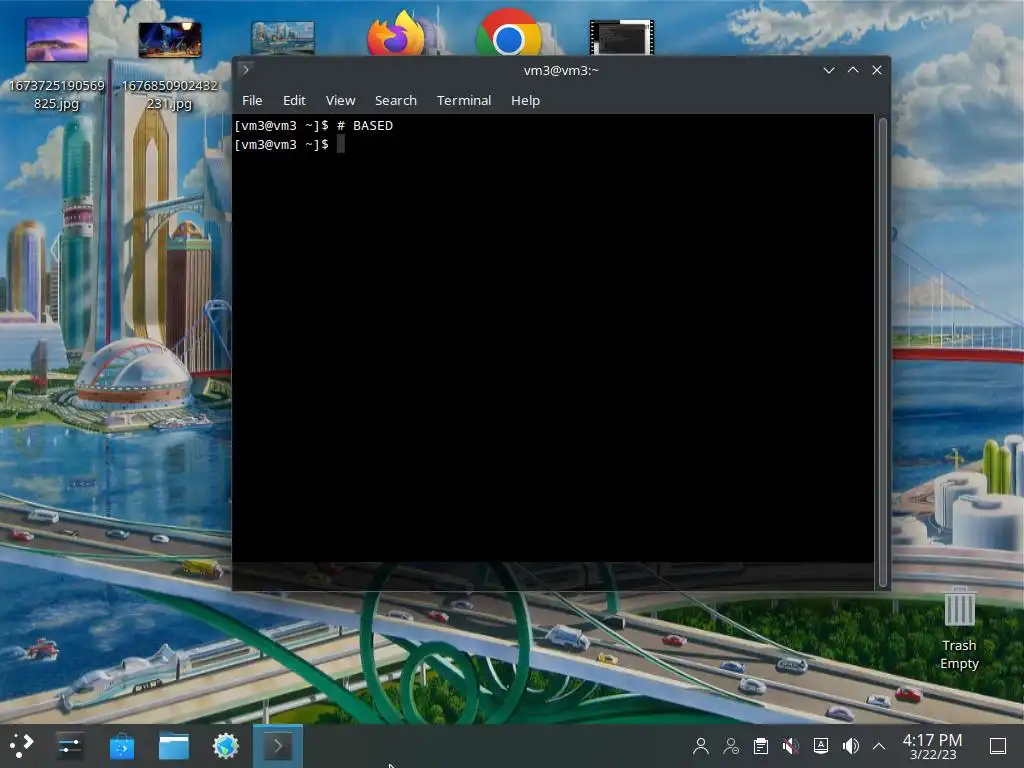Select the city skyline image desktop thumbnail
Viewport: 1024px width, 768px height.
[x=283, y=38]
